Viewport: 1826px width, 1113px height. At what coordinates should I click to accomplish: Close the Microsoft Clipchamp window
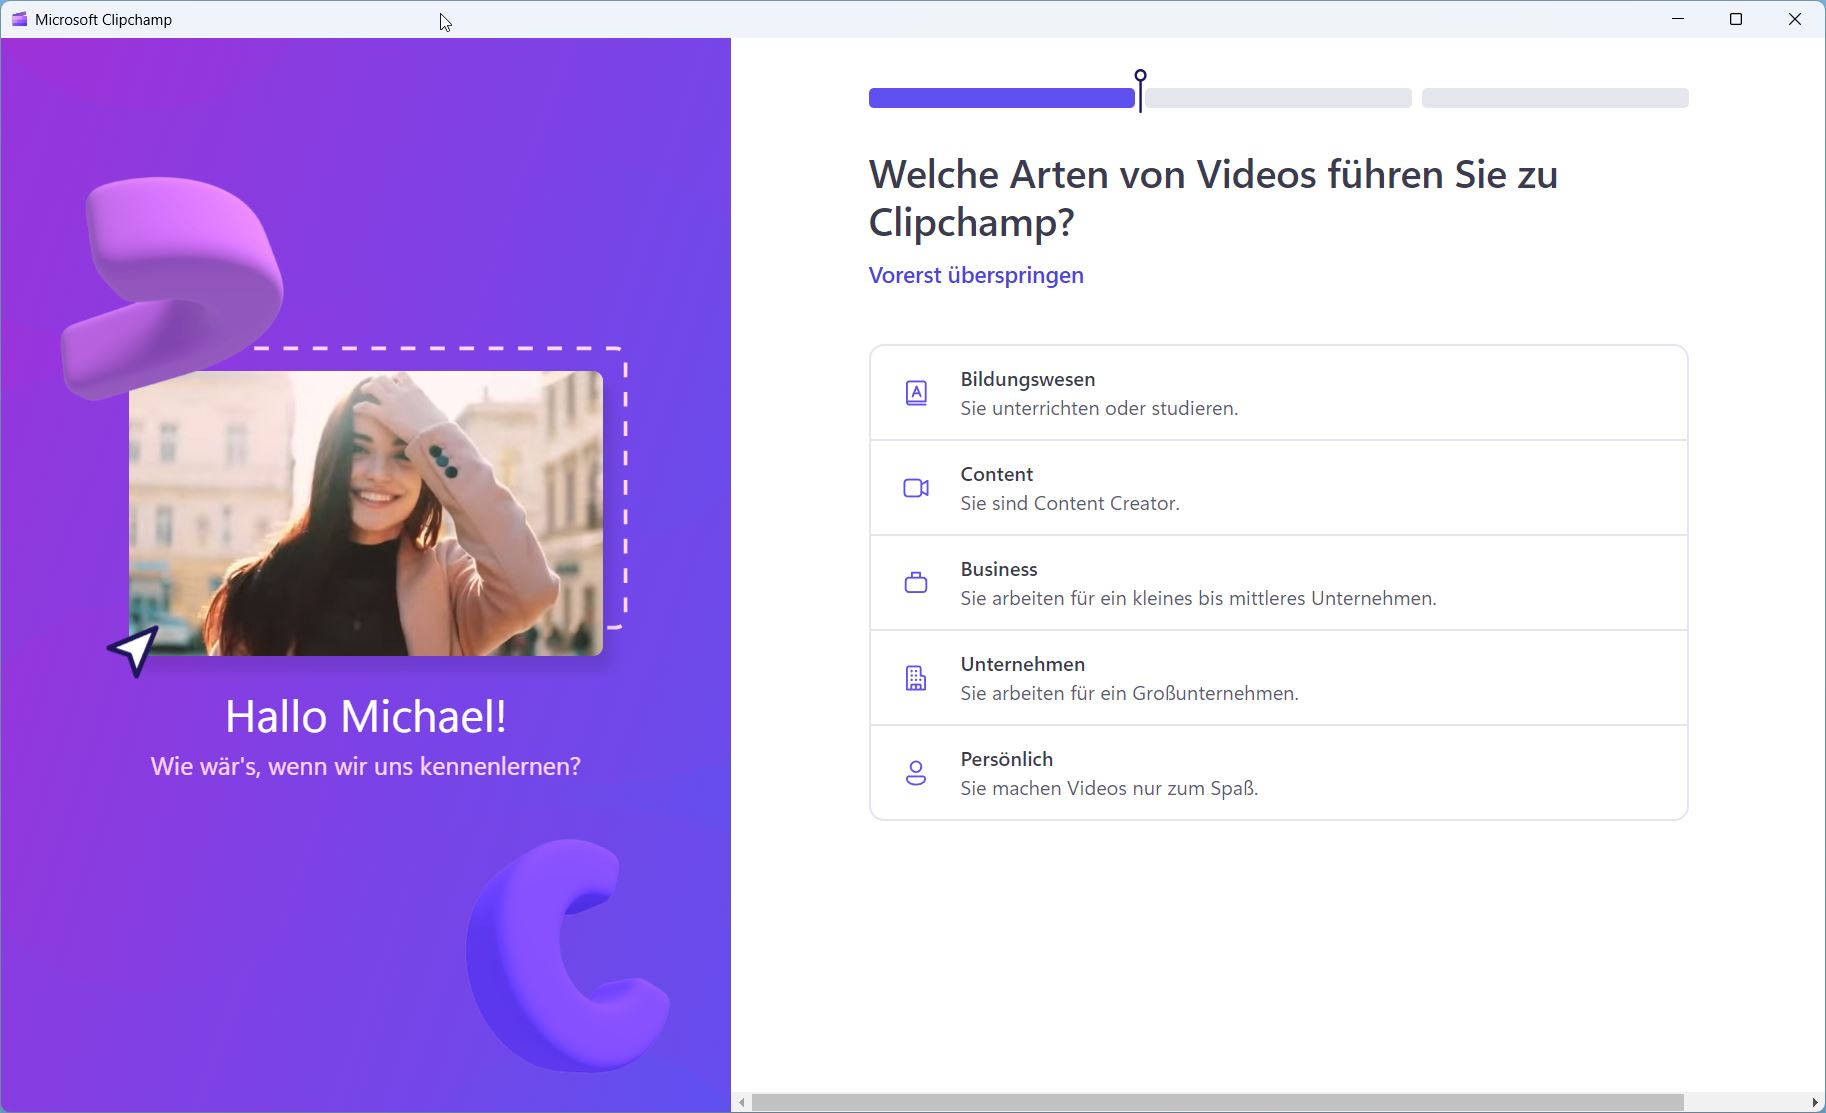pos(1795,19)
